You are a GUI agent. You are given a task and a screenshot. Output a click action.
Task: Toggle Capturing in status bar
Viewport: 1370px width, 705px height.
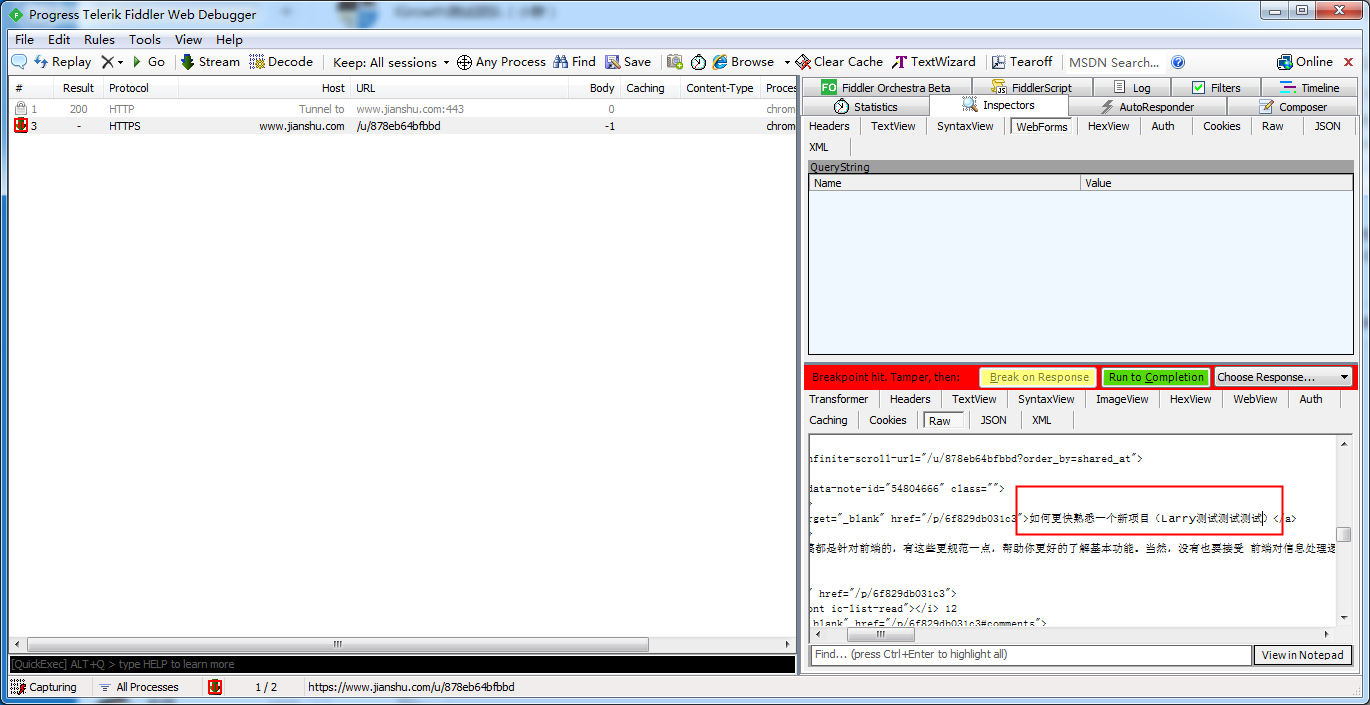[45, 687]
